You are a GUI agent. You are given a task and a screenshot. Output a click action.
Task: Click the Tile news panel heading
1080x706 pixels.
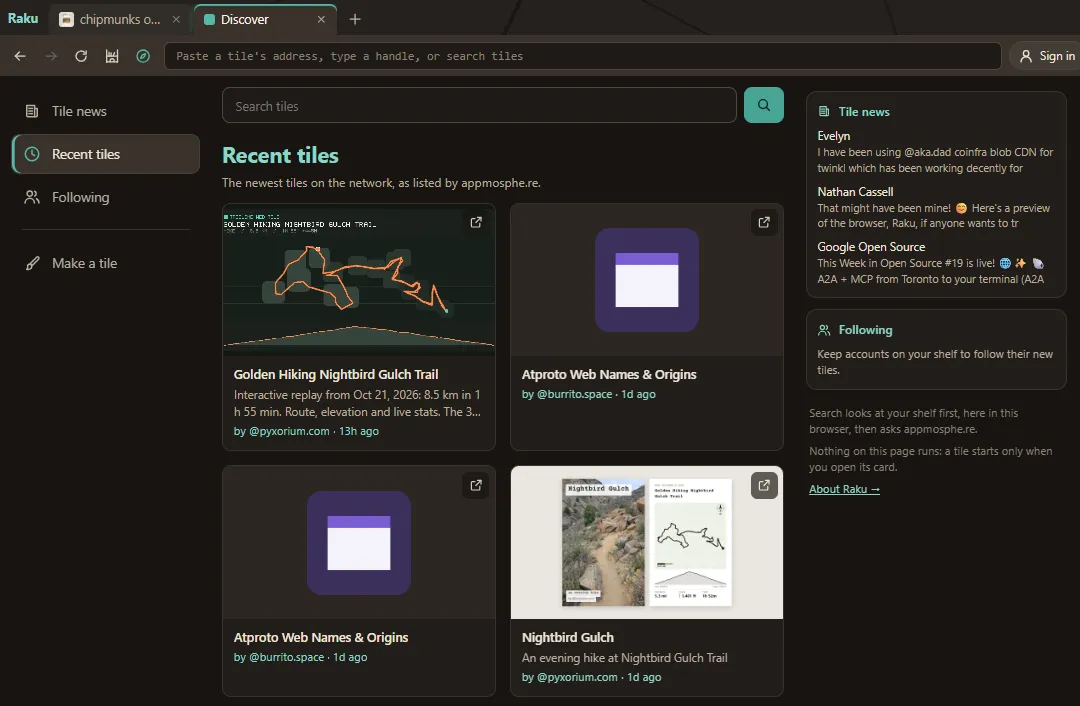tap(864, 112)
